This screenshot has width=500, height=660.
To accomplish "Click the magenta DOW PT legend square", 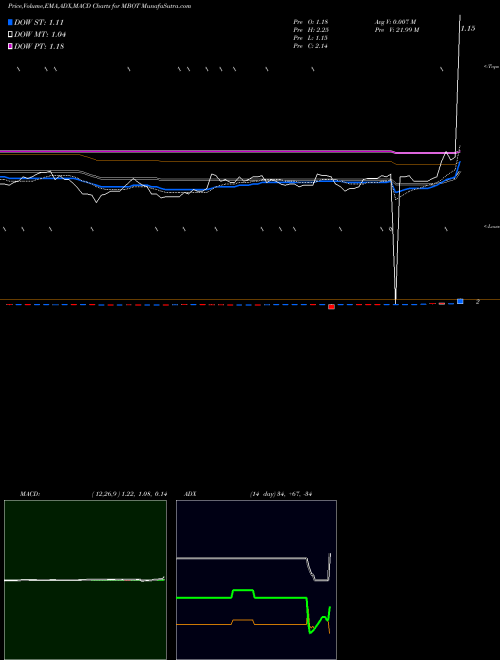I will point(11,46).
